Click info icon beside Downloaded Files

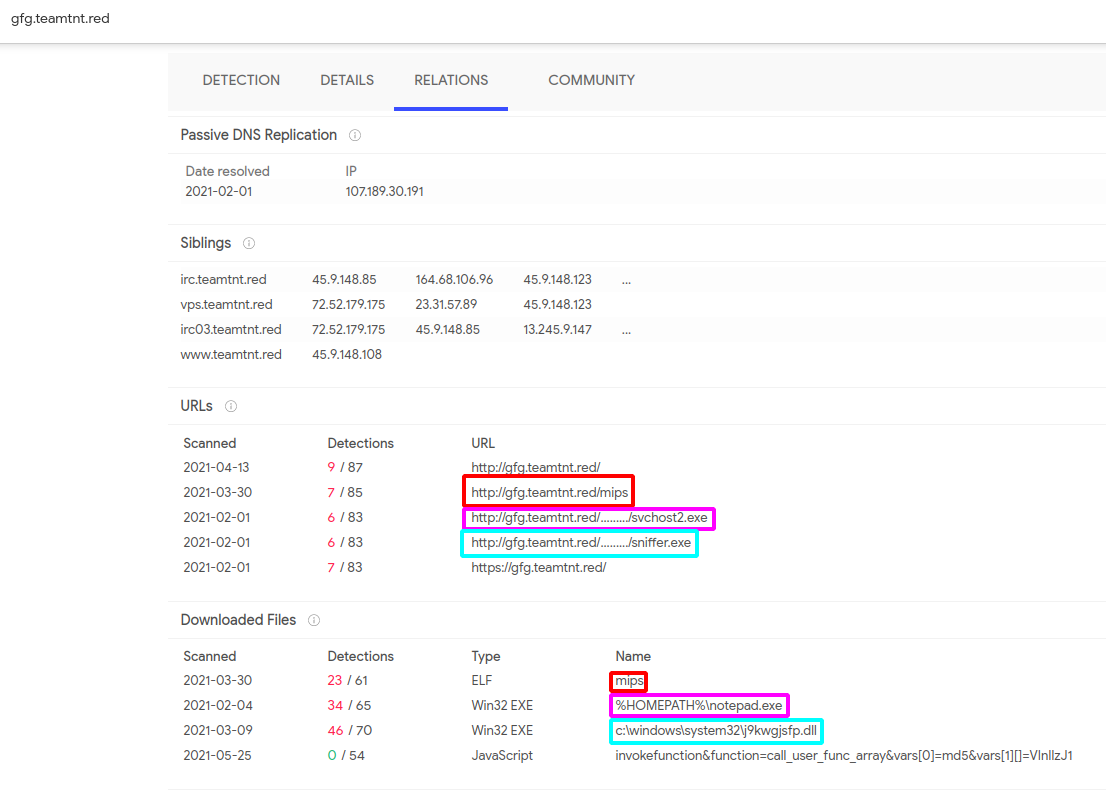[x=314, y=620]
